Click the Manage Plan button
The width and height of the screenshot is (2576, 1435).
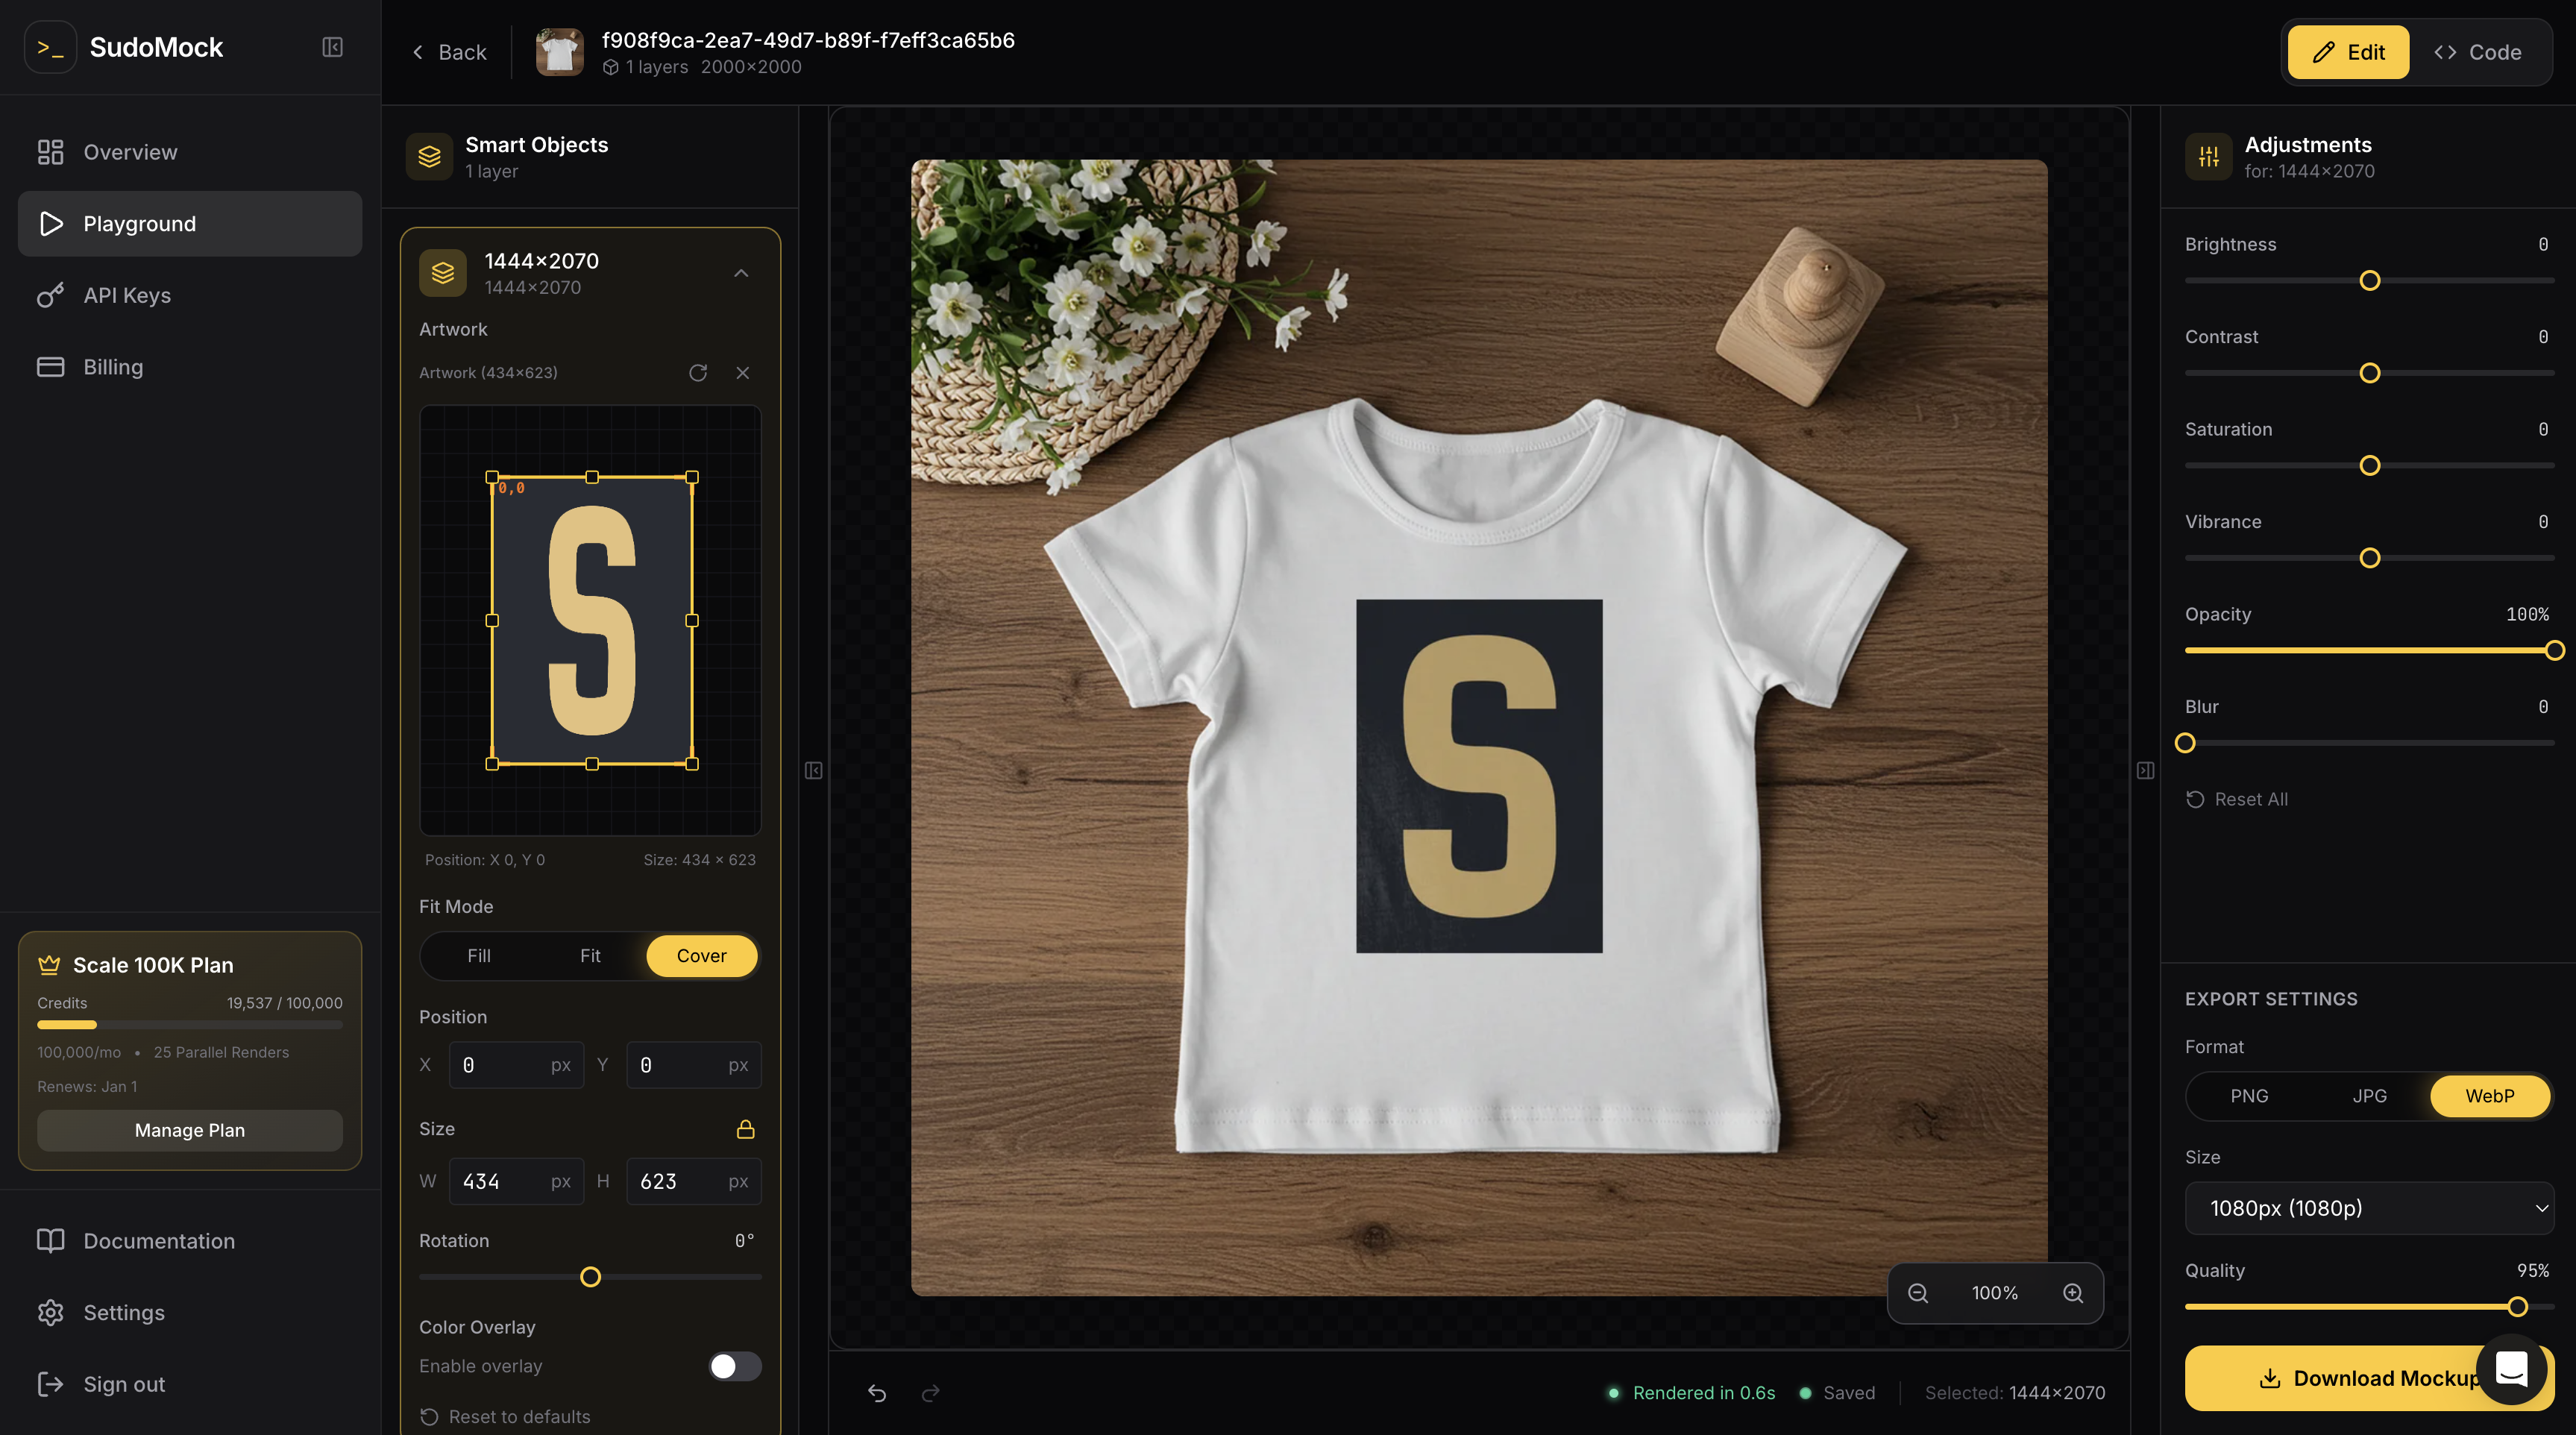click(190, 1130)
